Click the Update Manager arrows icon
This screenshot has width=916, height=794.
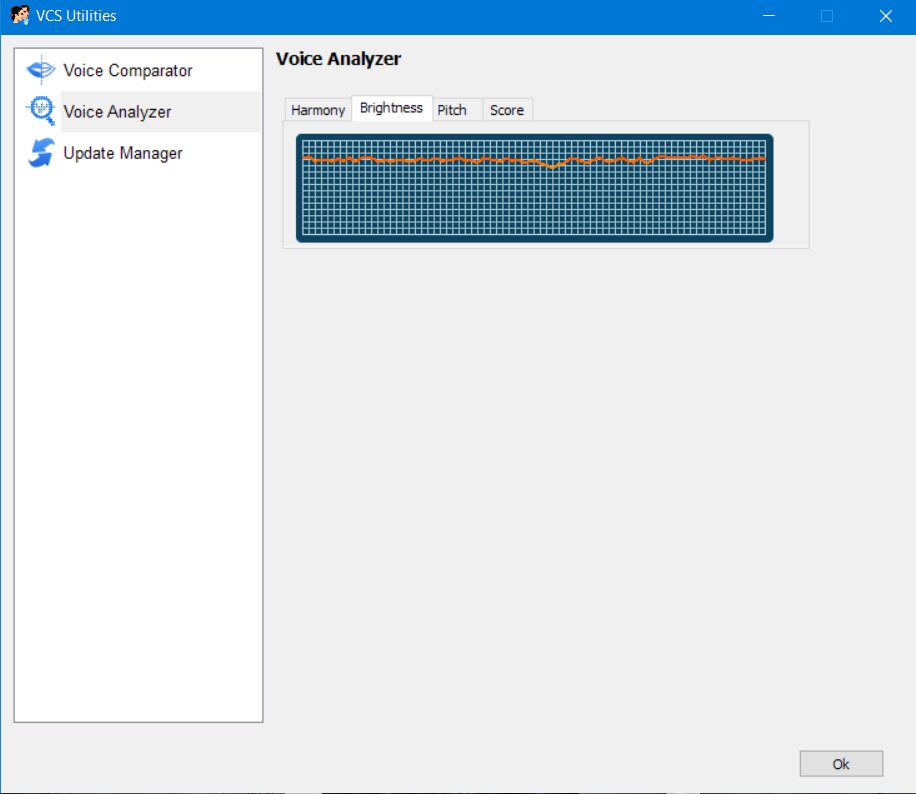[x=41, y=152]
